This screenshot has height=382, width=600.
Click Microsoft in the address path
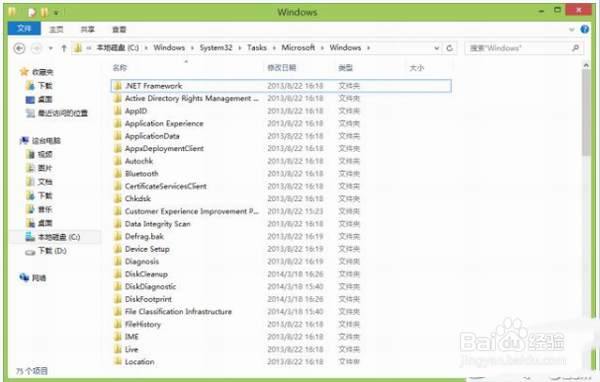pos(298,47)
